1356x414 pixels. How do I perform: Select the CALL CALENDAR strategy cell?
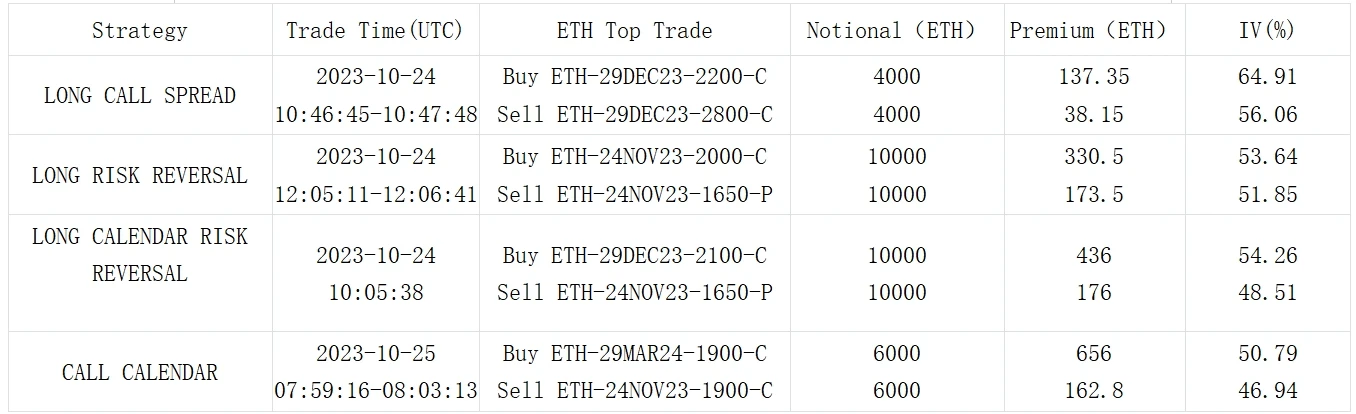(x=140, y=373)
